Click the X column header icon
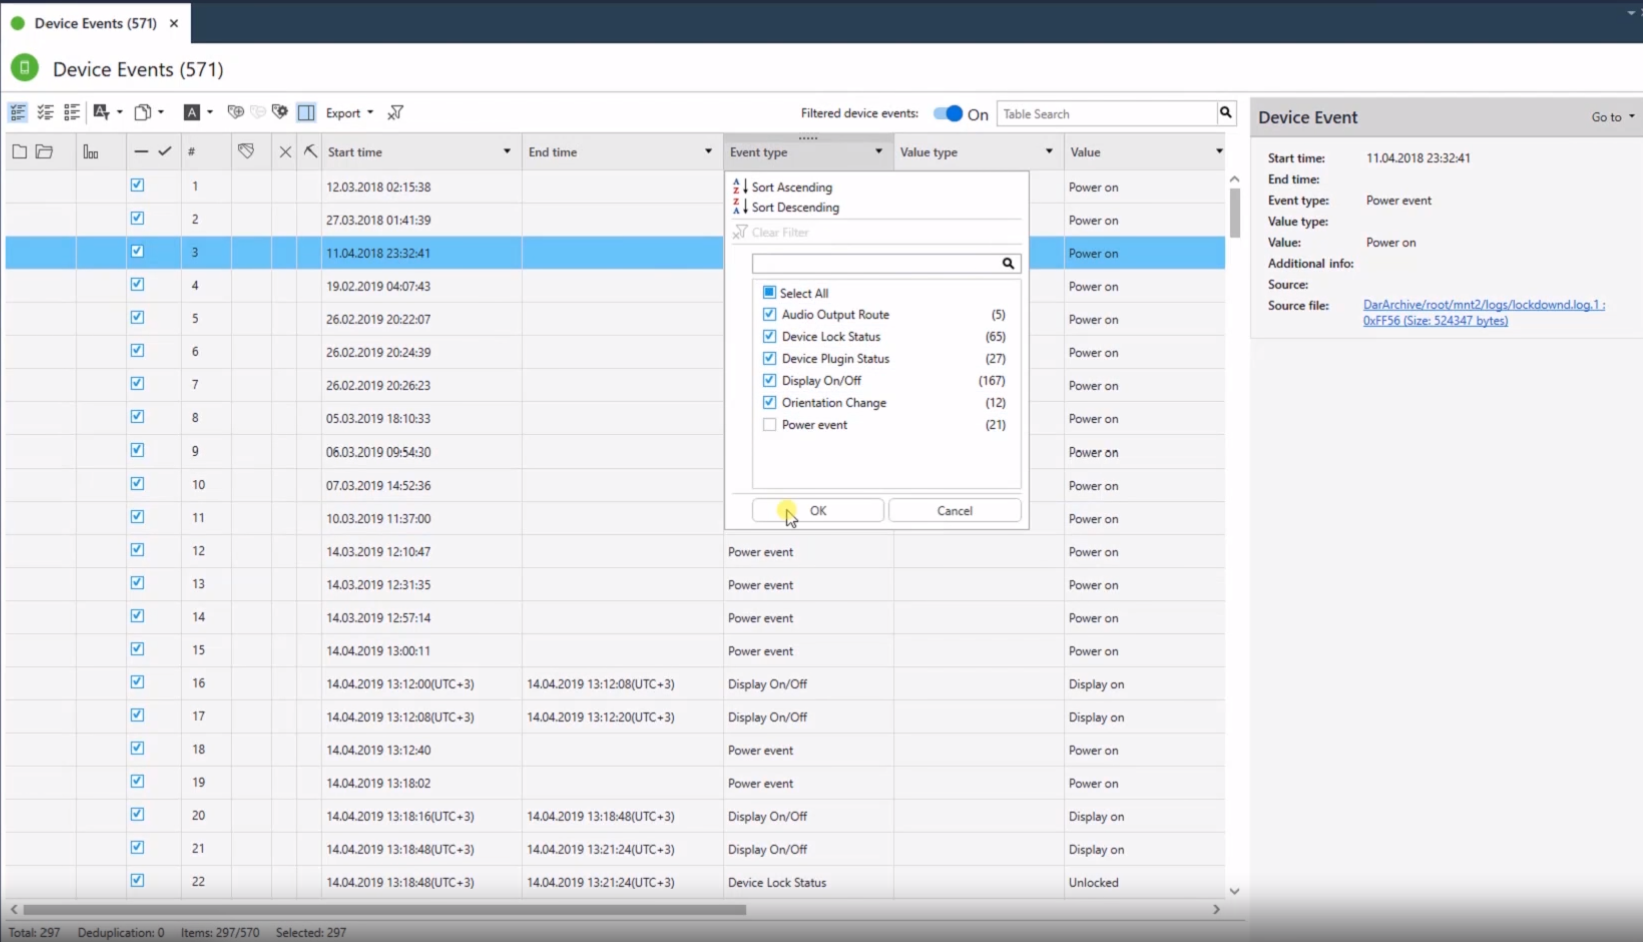 pyautogui.click(x=285, y=152)
